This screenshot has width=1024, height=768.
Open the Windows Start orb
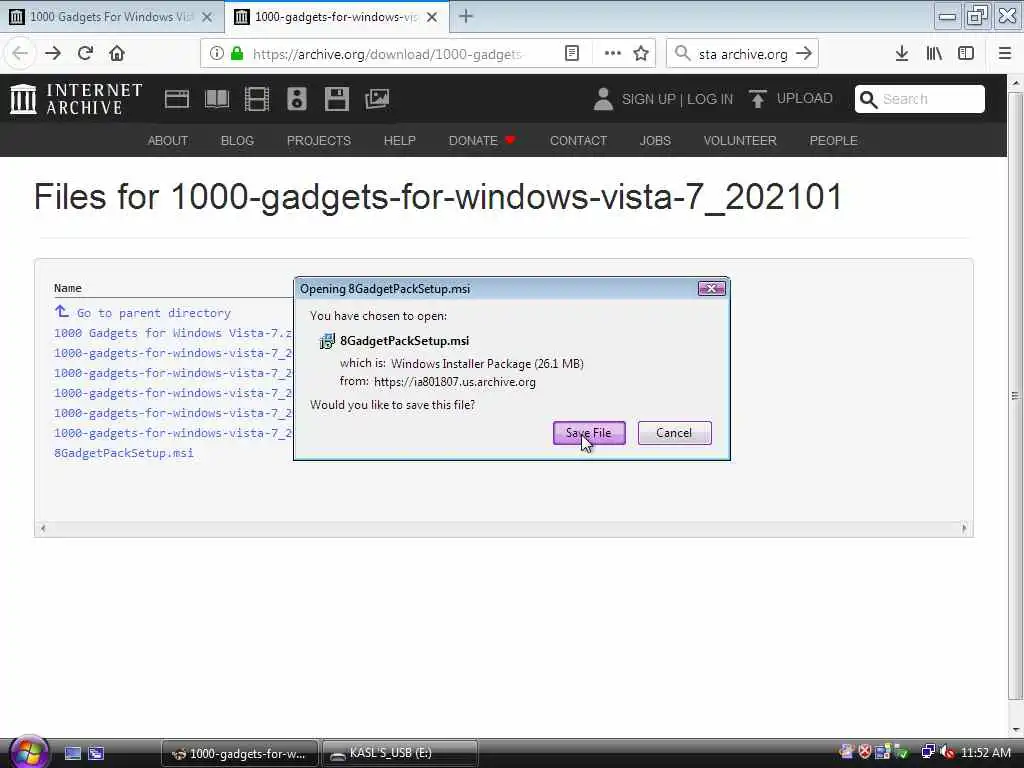[x=28, y=752]
